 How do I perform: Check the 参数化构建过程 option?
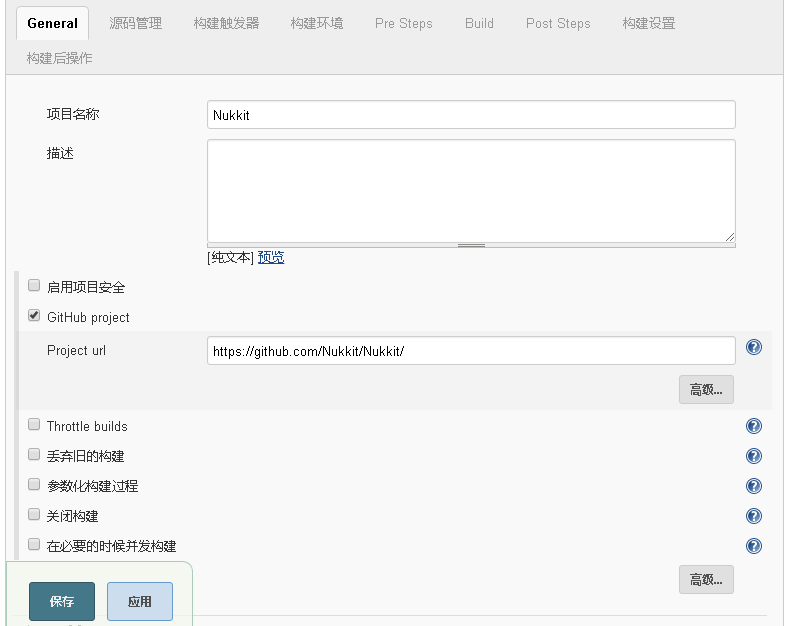tap(34, 485)
